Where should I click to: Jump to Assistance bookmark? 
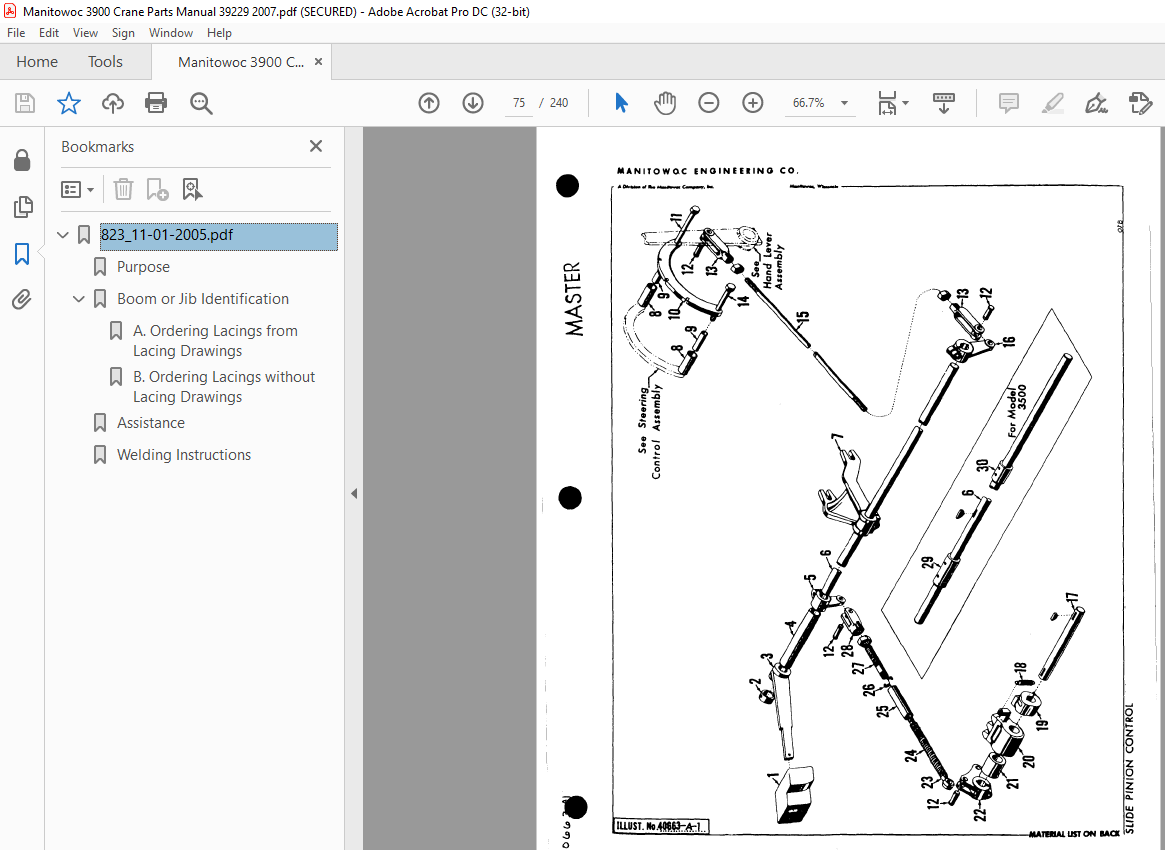point(151,423)
